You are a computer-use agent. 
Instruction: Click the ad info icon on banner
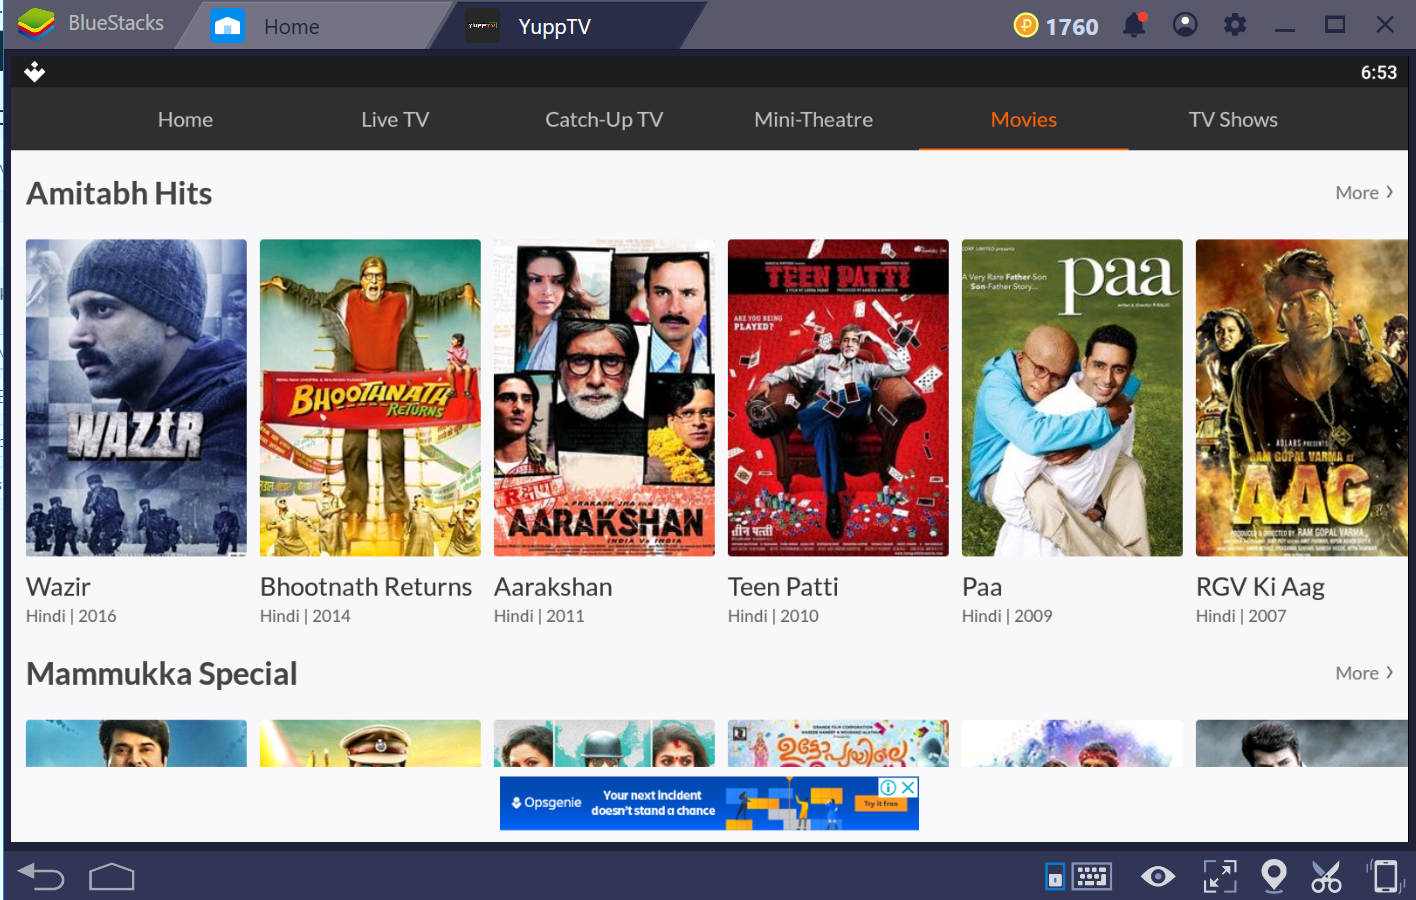[888, 787]
